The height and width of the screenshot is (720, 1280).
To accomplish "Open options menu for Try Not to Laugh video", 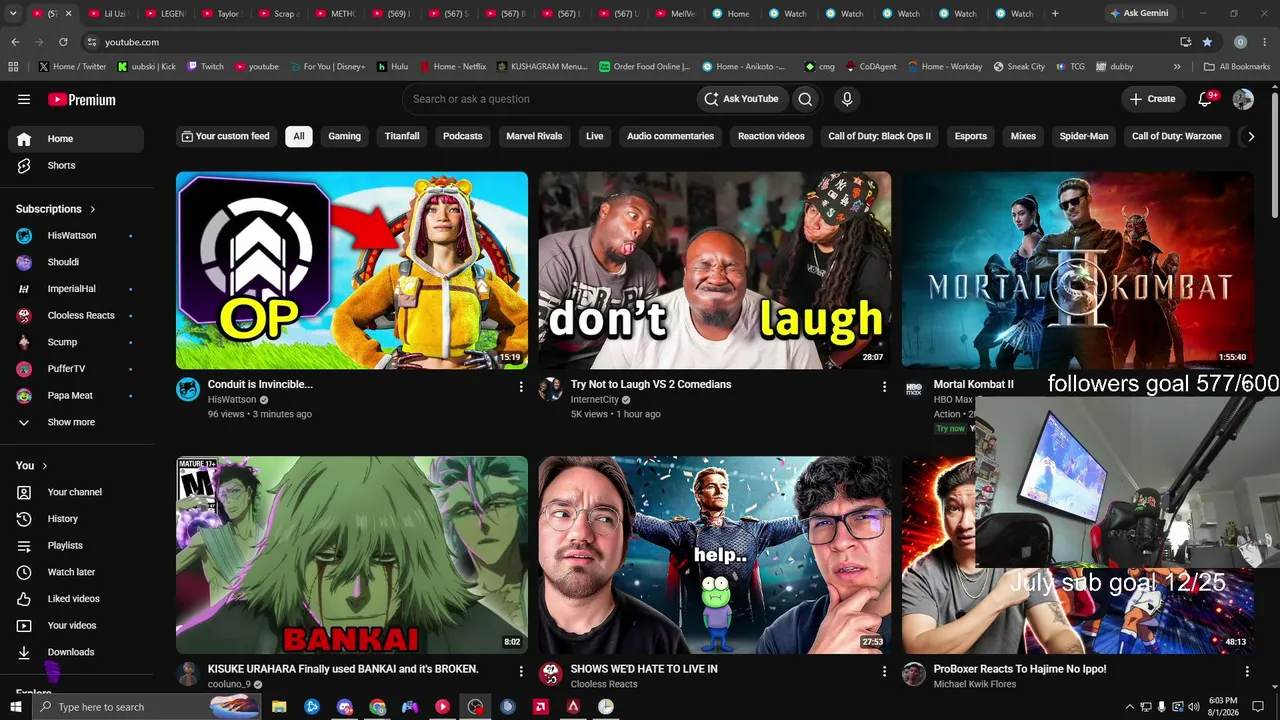I will (x=884, y=386).
